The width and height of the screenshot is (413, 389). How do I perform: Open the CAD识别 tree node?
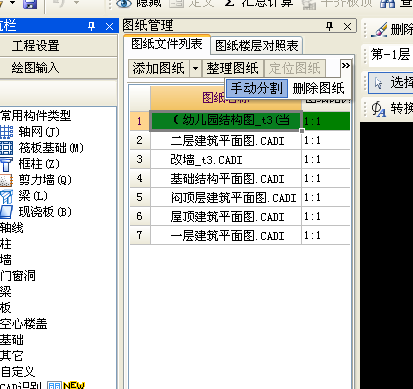[21, 385]
